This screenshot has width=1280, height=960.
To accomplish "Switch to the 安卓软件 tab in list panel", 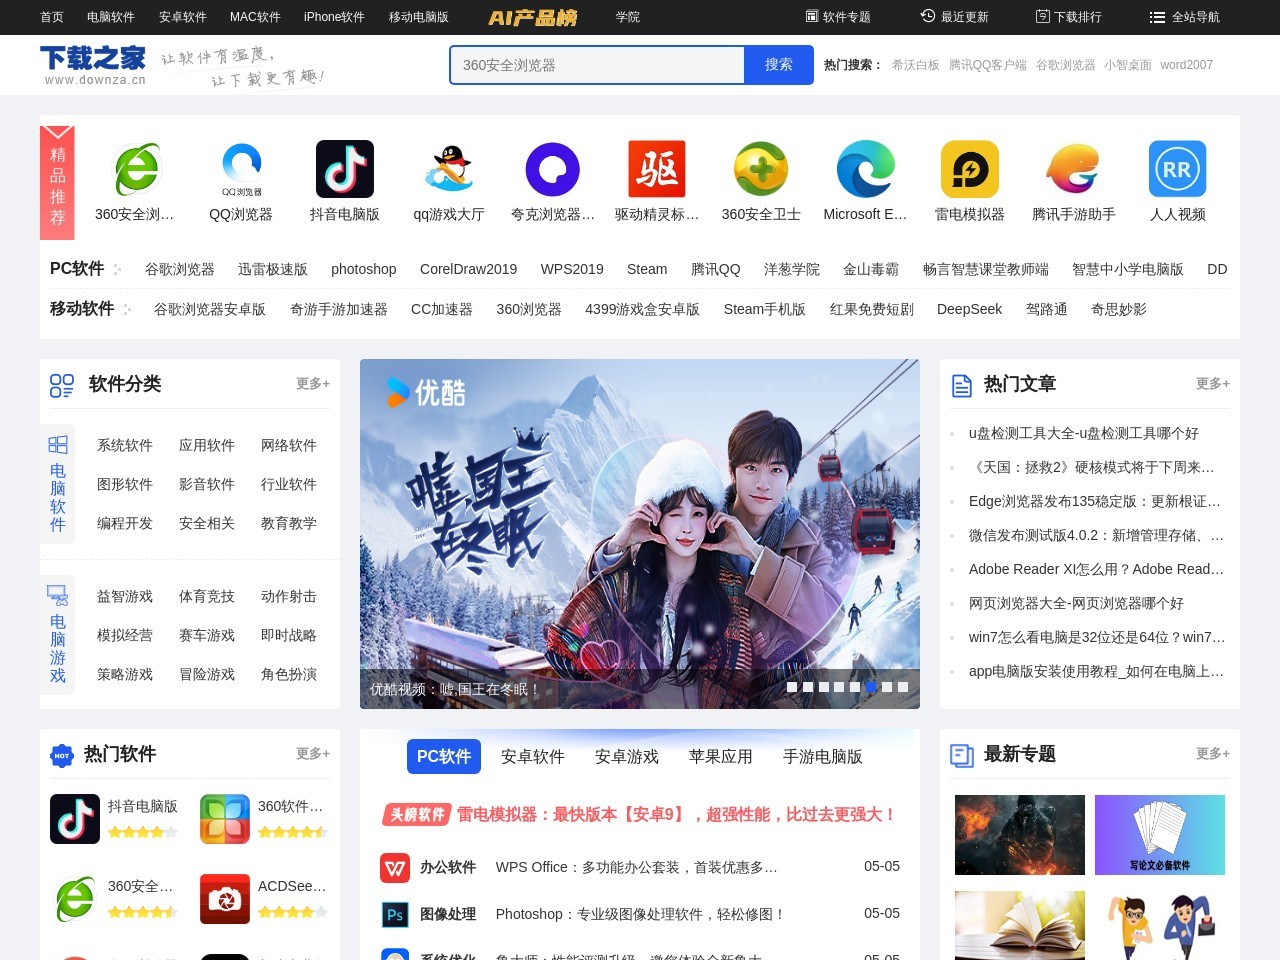I will (533, 757).
